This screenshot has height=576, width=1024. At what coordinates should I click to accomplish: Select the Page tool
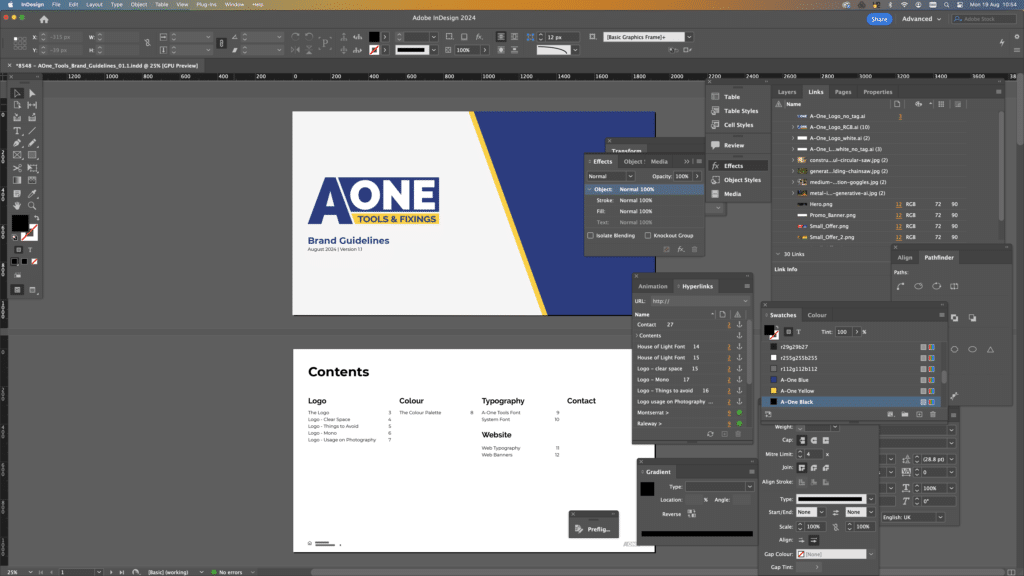tap(17, 105)
